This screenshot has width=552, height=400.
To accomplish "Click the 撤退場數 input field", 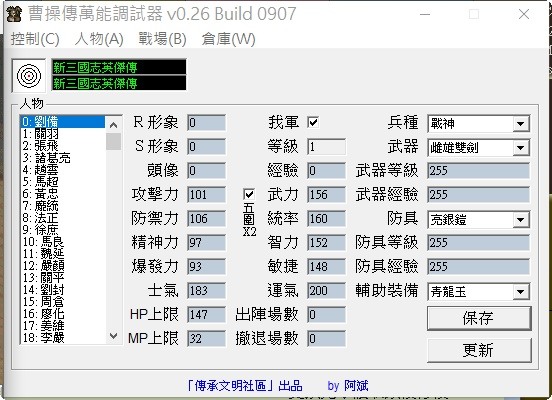I will tap(327, 338).
